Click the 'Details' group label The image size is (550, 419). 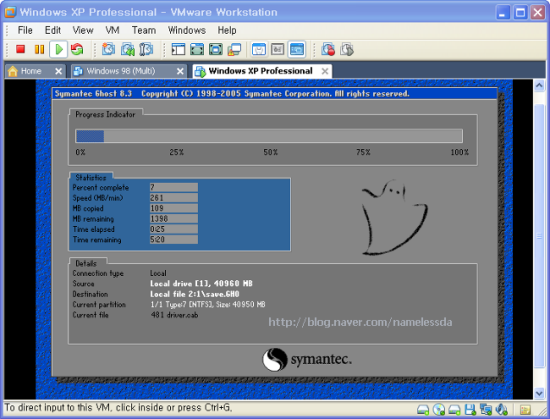[x=86, y=263]
